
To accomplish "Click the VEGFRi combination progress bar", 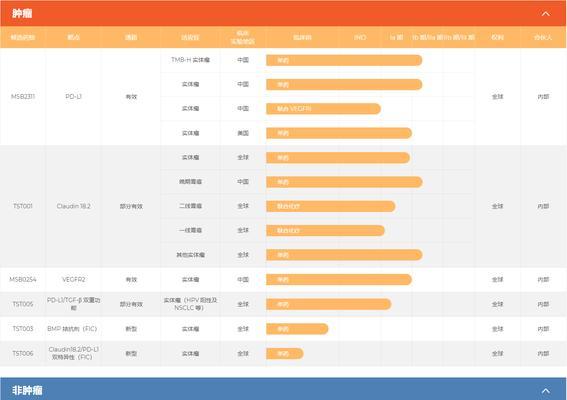I will (323, 108).
